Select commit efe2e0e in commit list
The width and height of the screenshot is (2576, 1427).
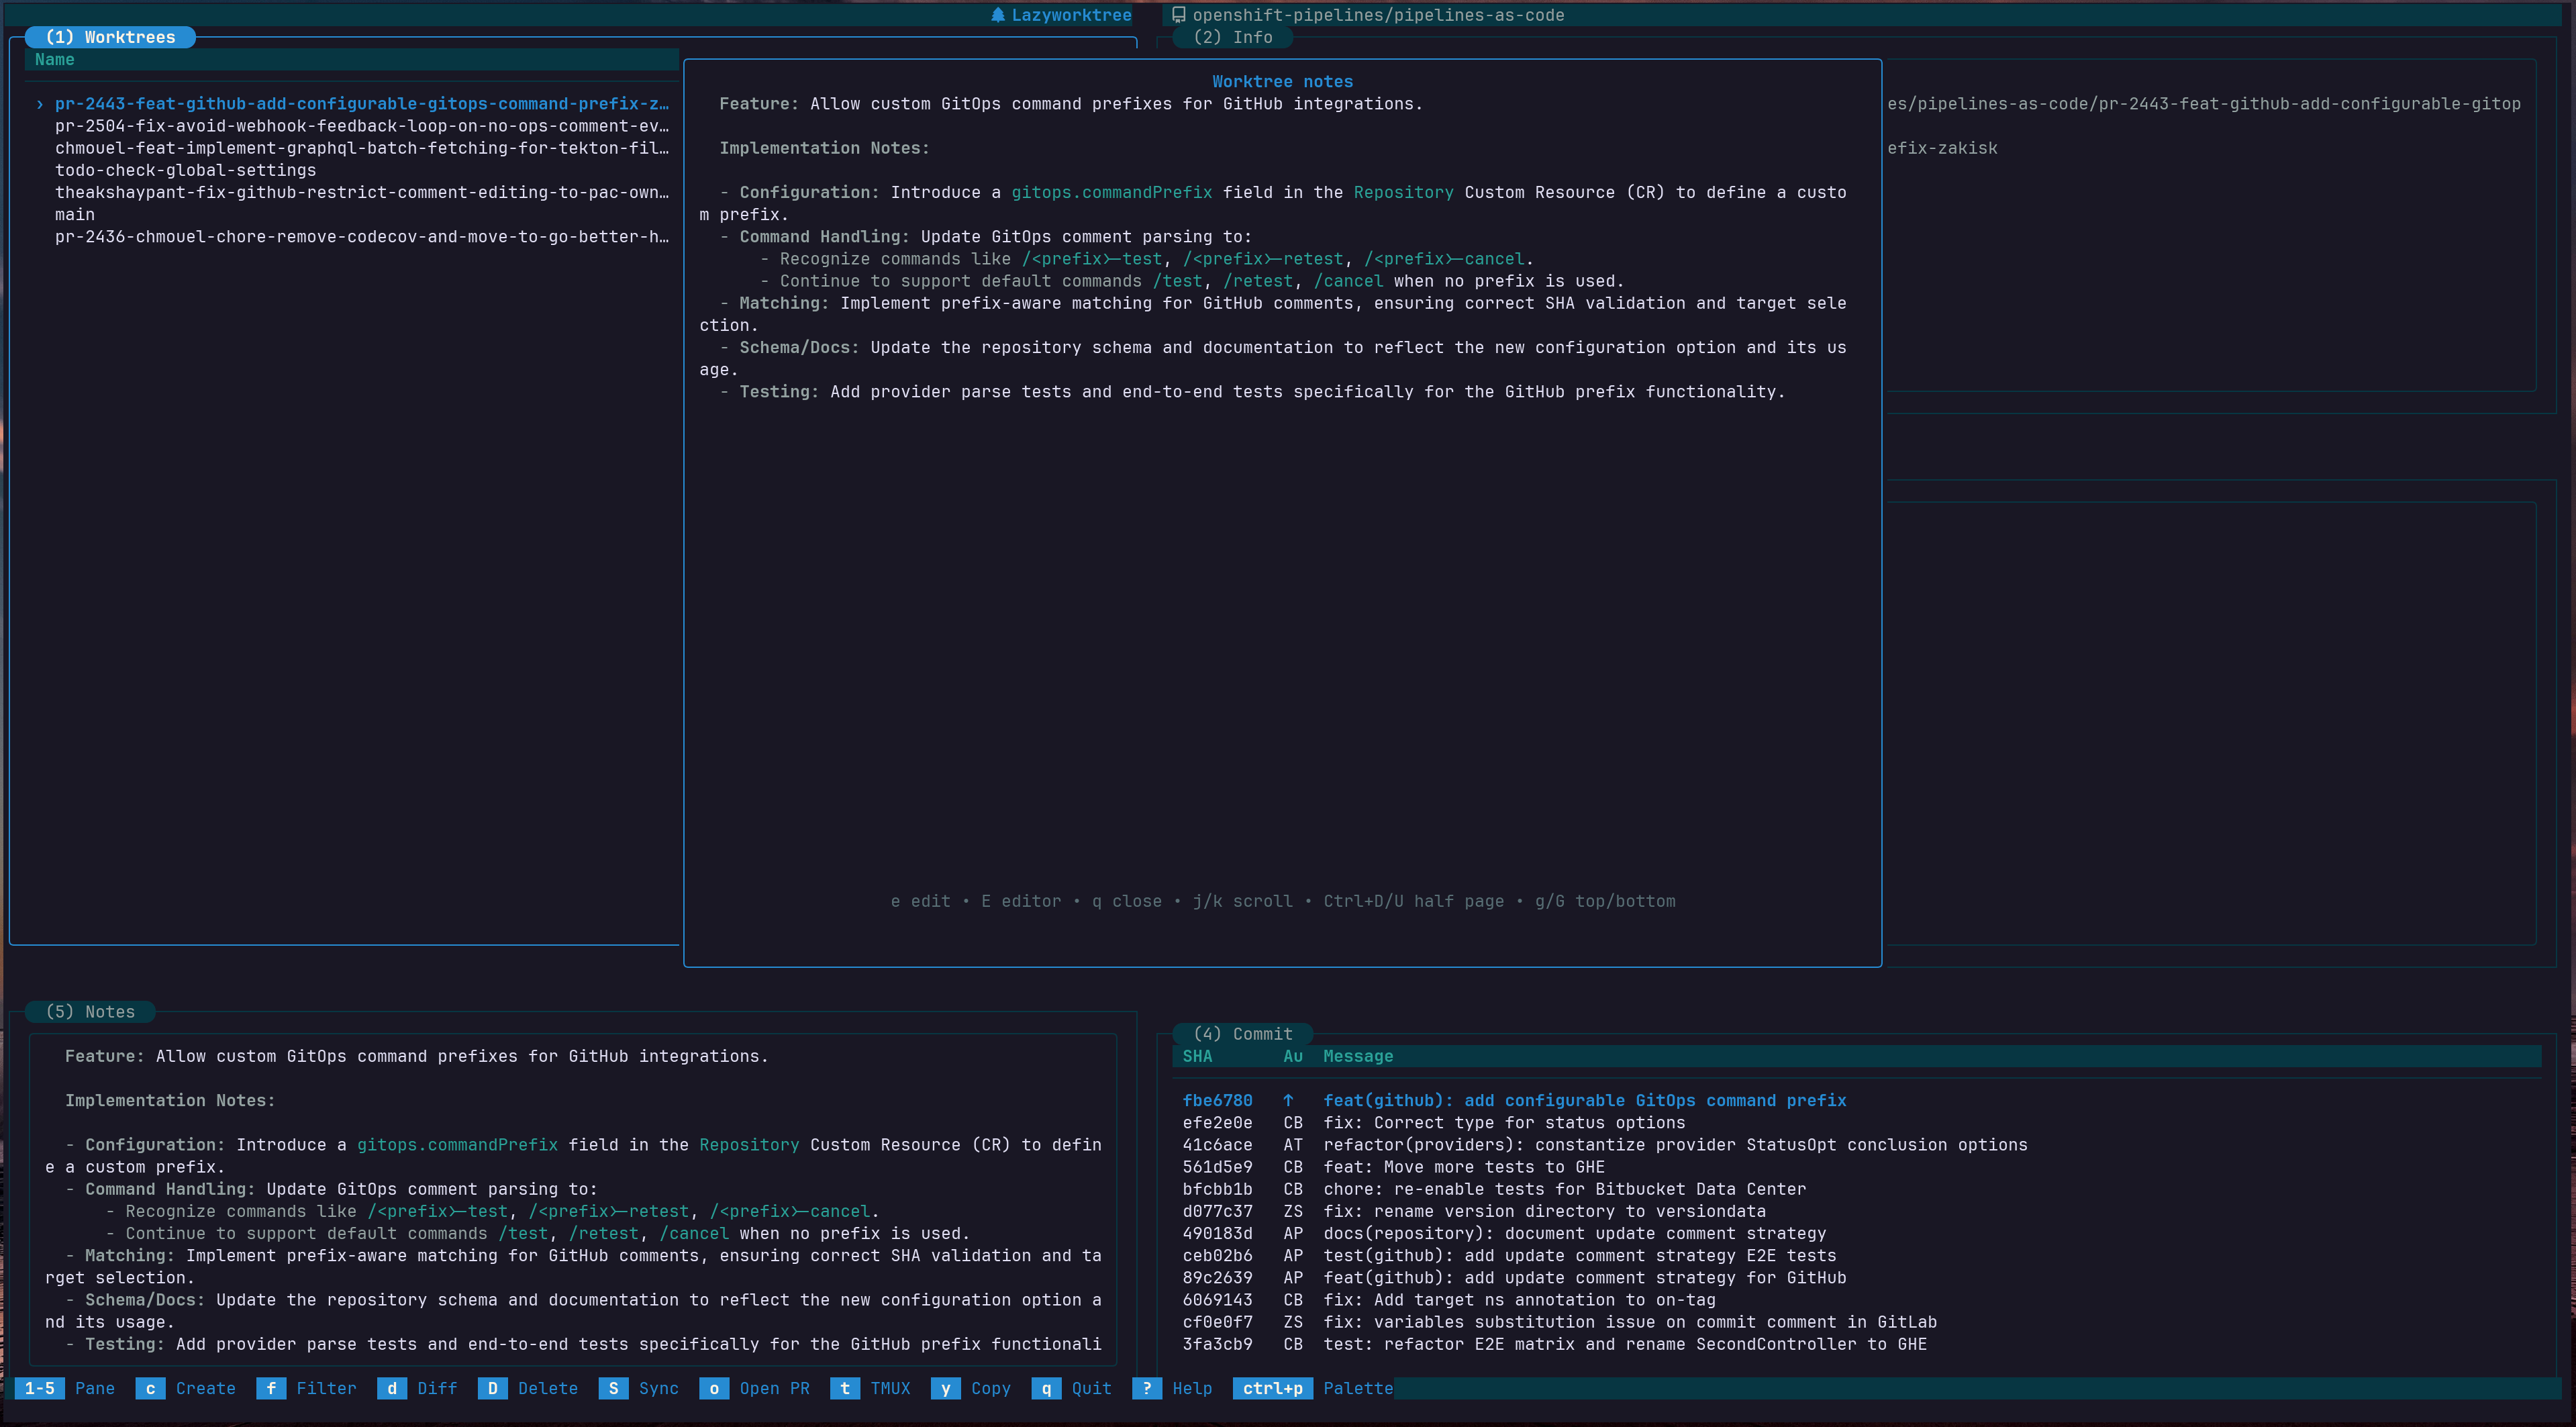click(1217, 1123)
